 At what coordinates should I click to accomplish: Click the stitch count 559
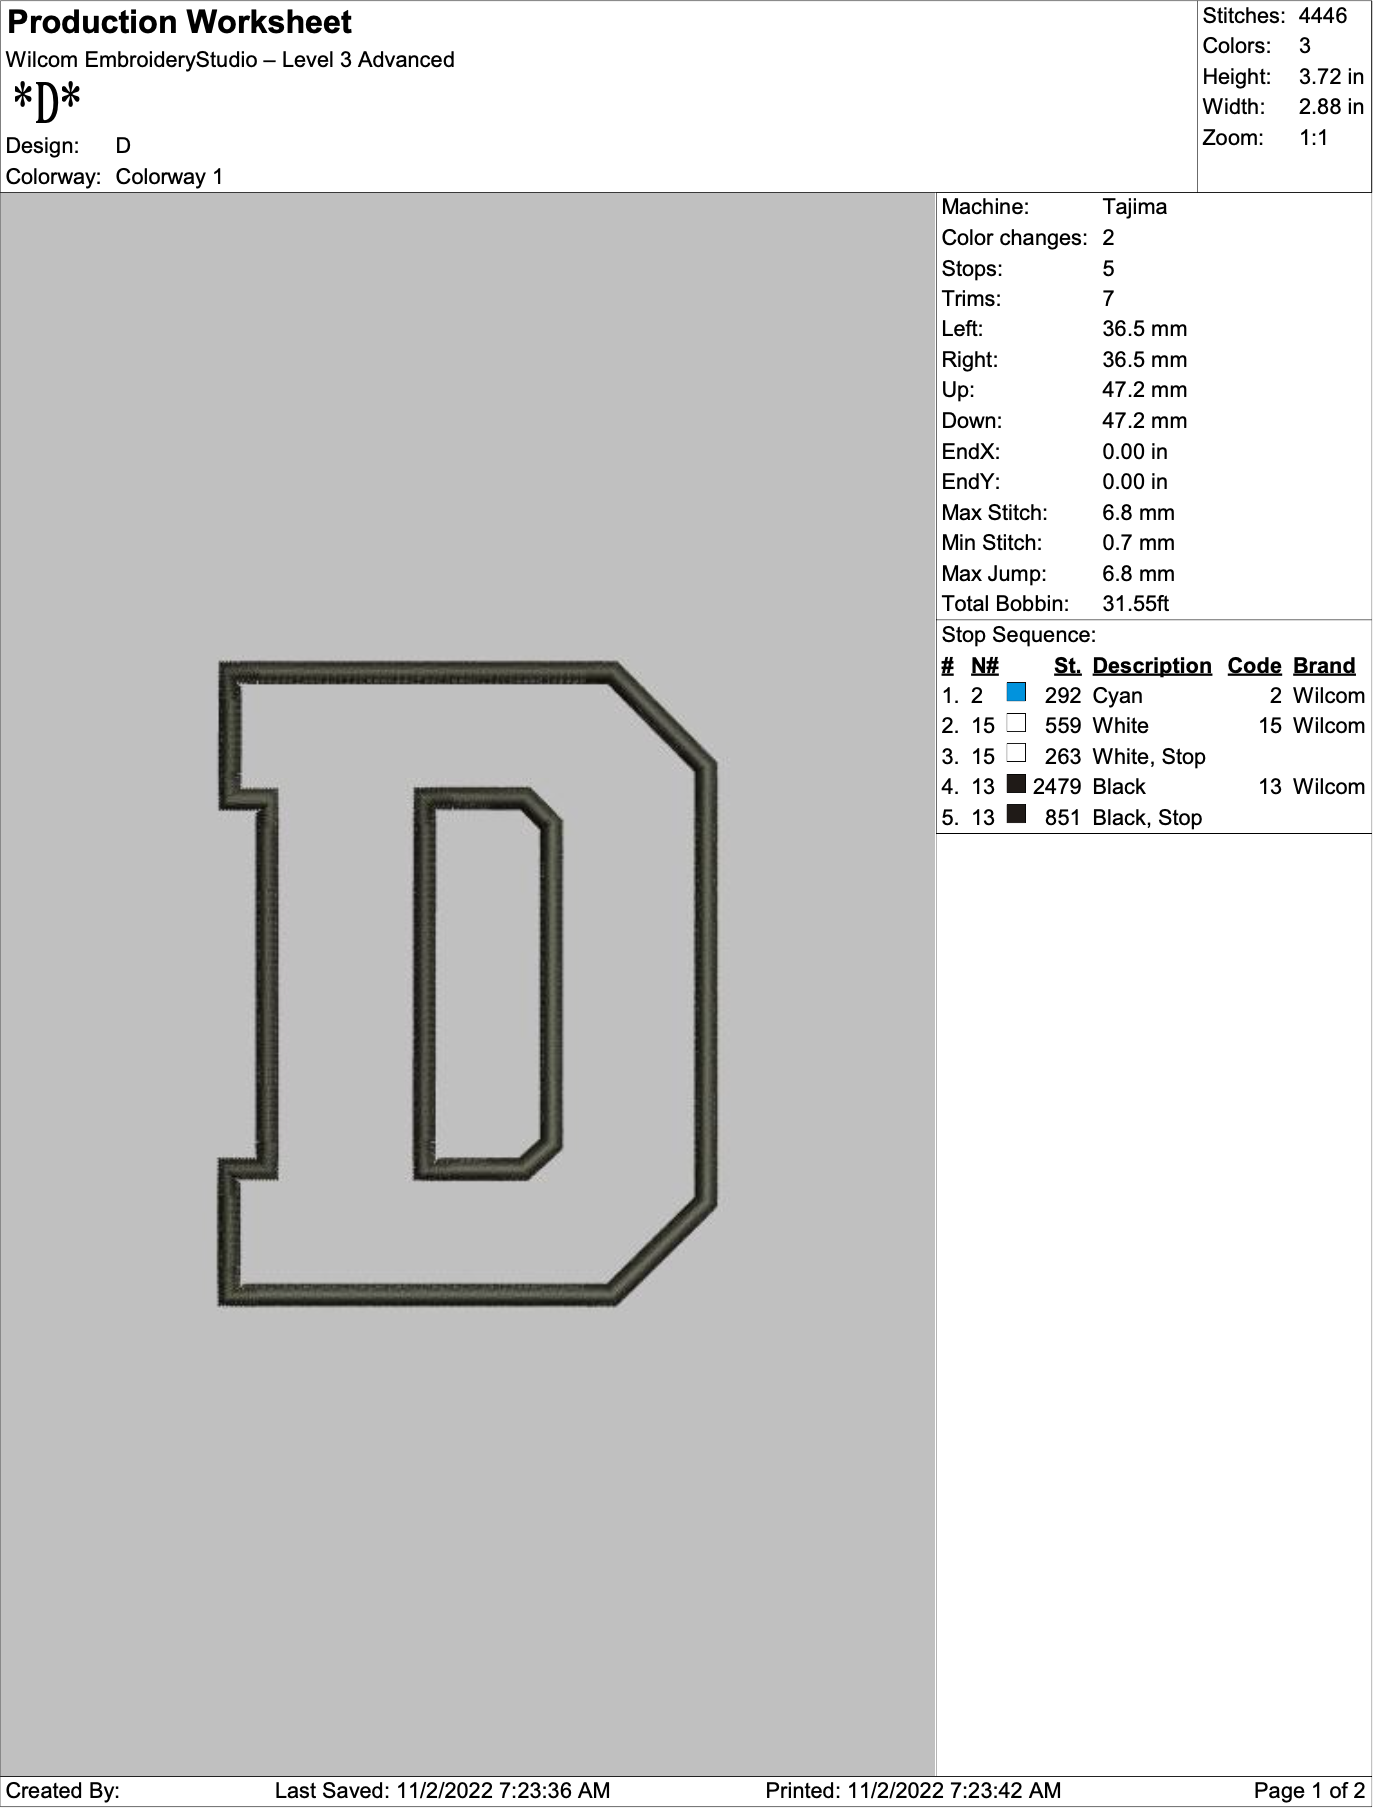click(x=1063, y=726)
